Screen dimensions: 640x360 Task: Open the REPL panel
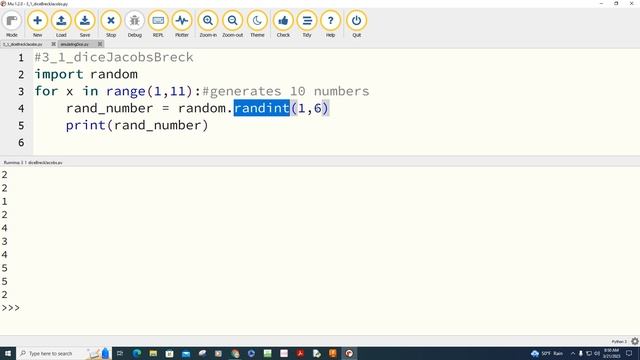158,24
